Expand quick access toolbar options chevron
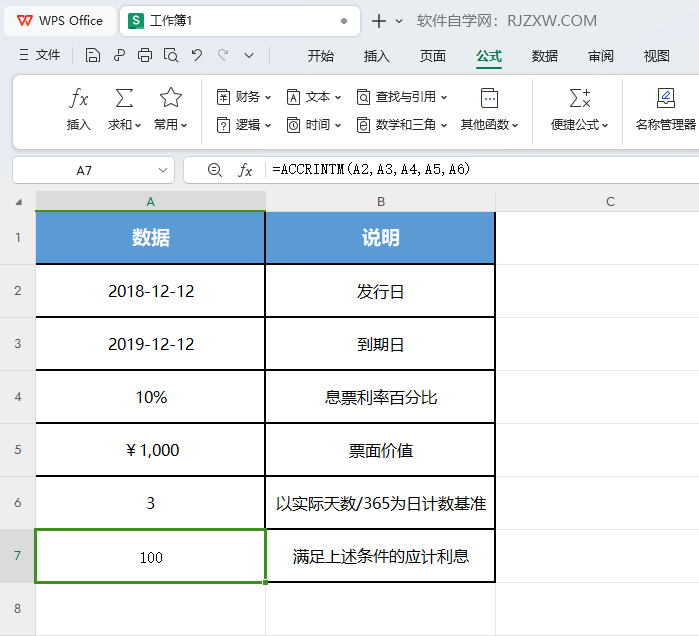The height and width of the screenshot is (636, 699). click(249, 56)
